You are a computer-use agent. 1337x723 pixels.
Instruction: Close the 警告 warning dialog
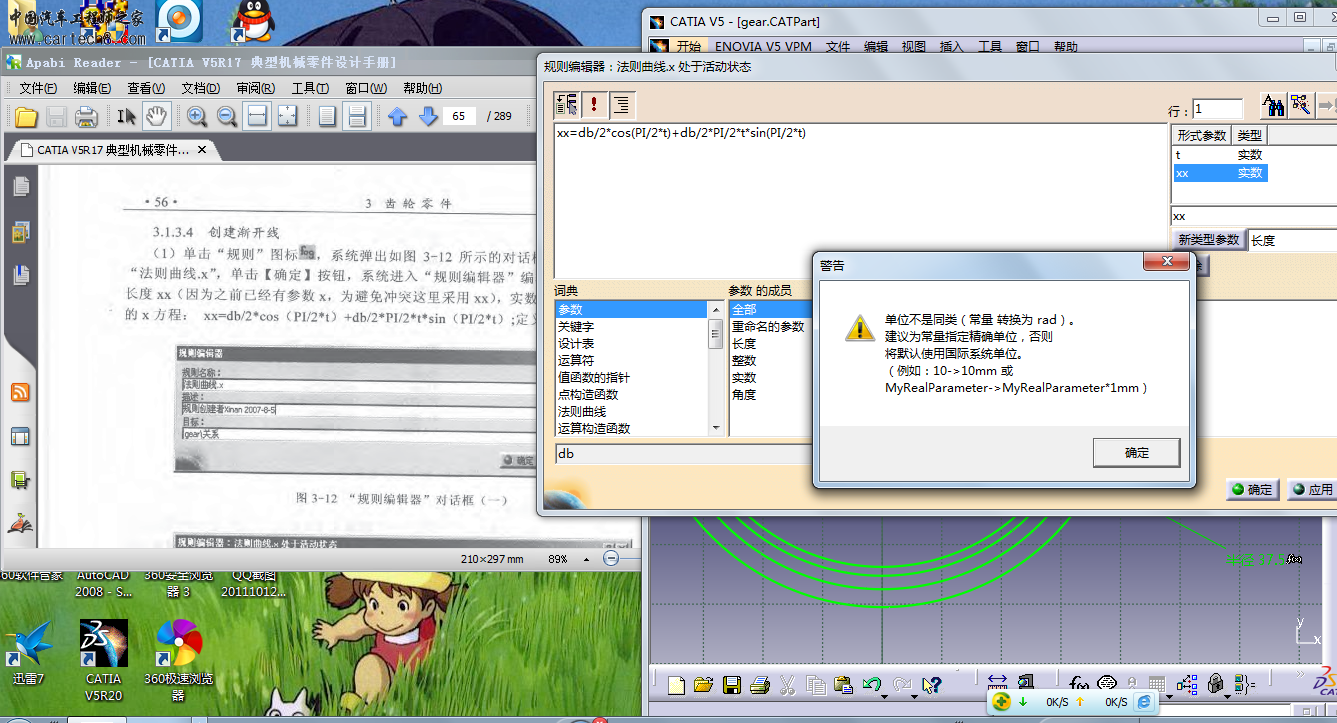coord(1166,262)
